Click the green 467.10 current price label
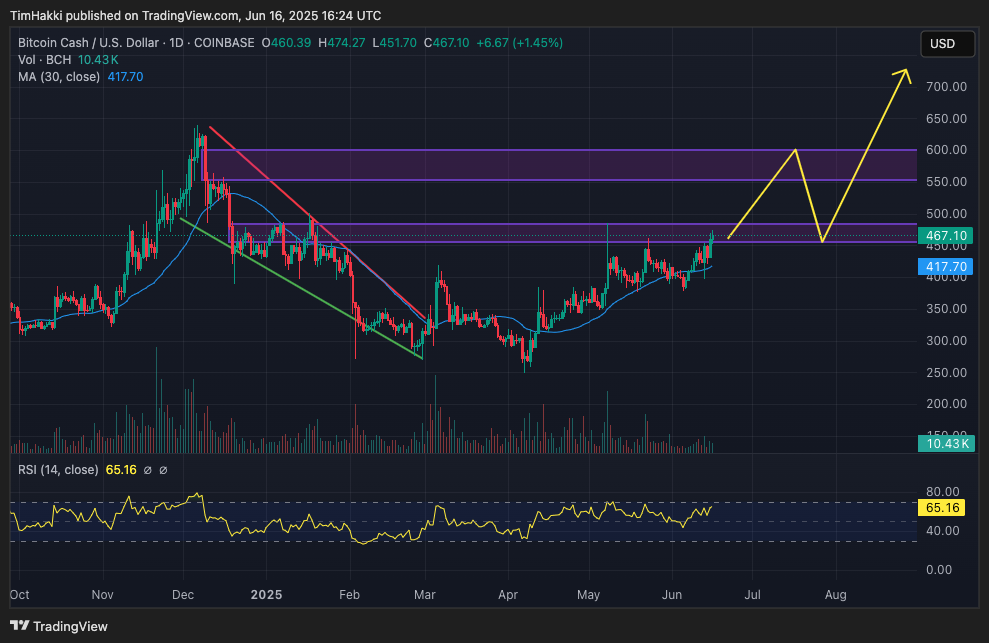Image resolution: width=989 pixels, height=643 pixels. [946, 235]
